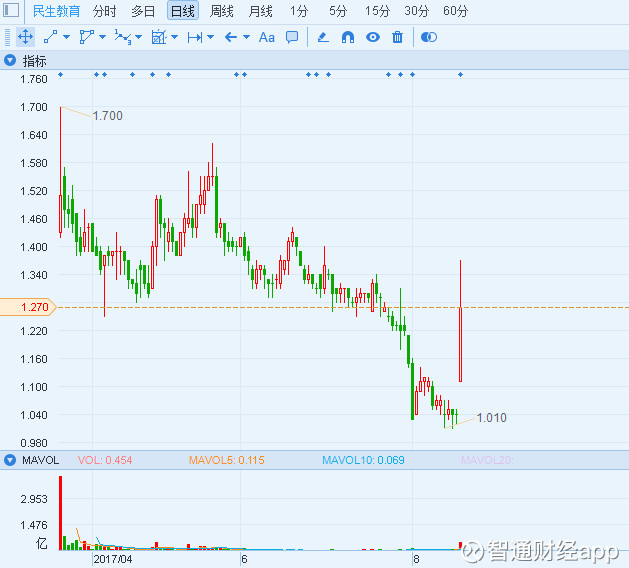Select the range measurement tool

tap(195, 38)
